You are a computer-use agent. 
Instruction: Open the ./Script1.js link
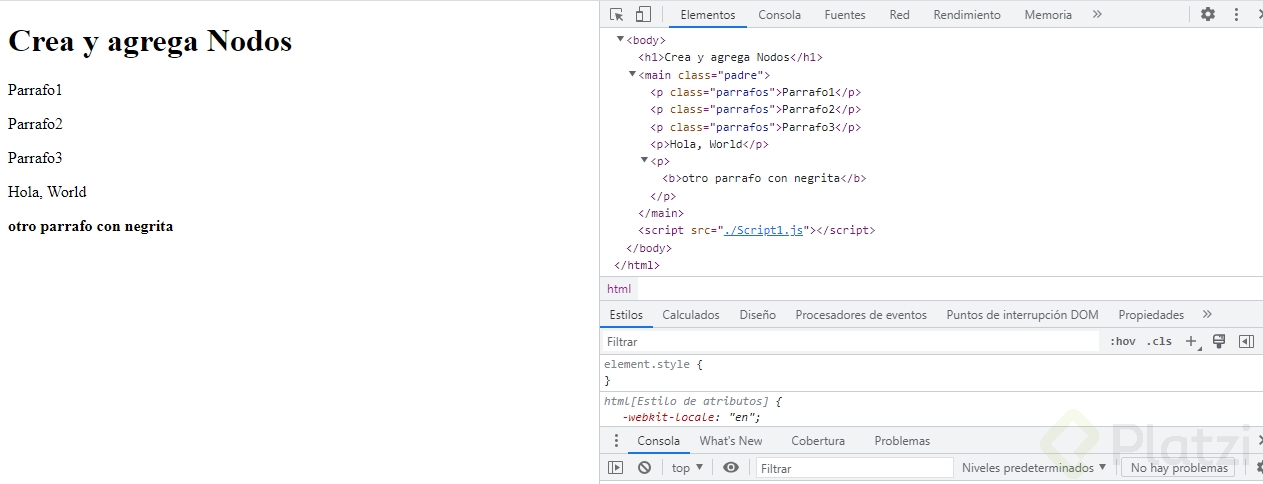[764, 230]
